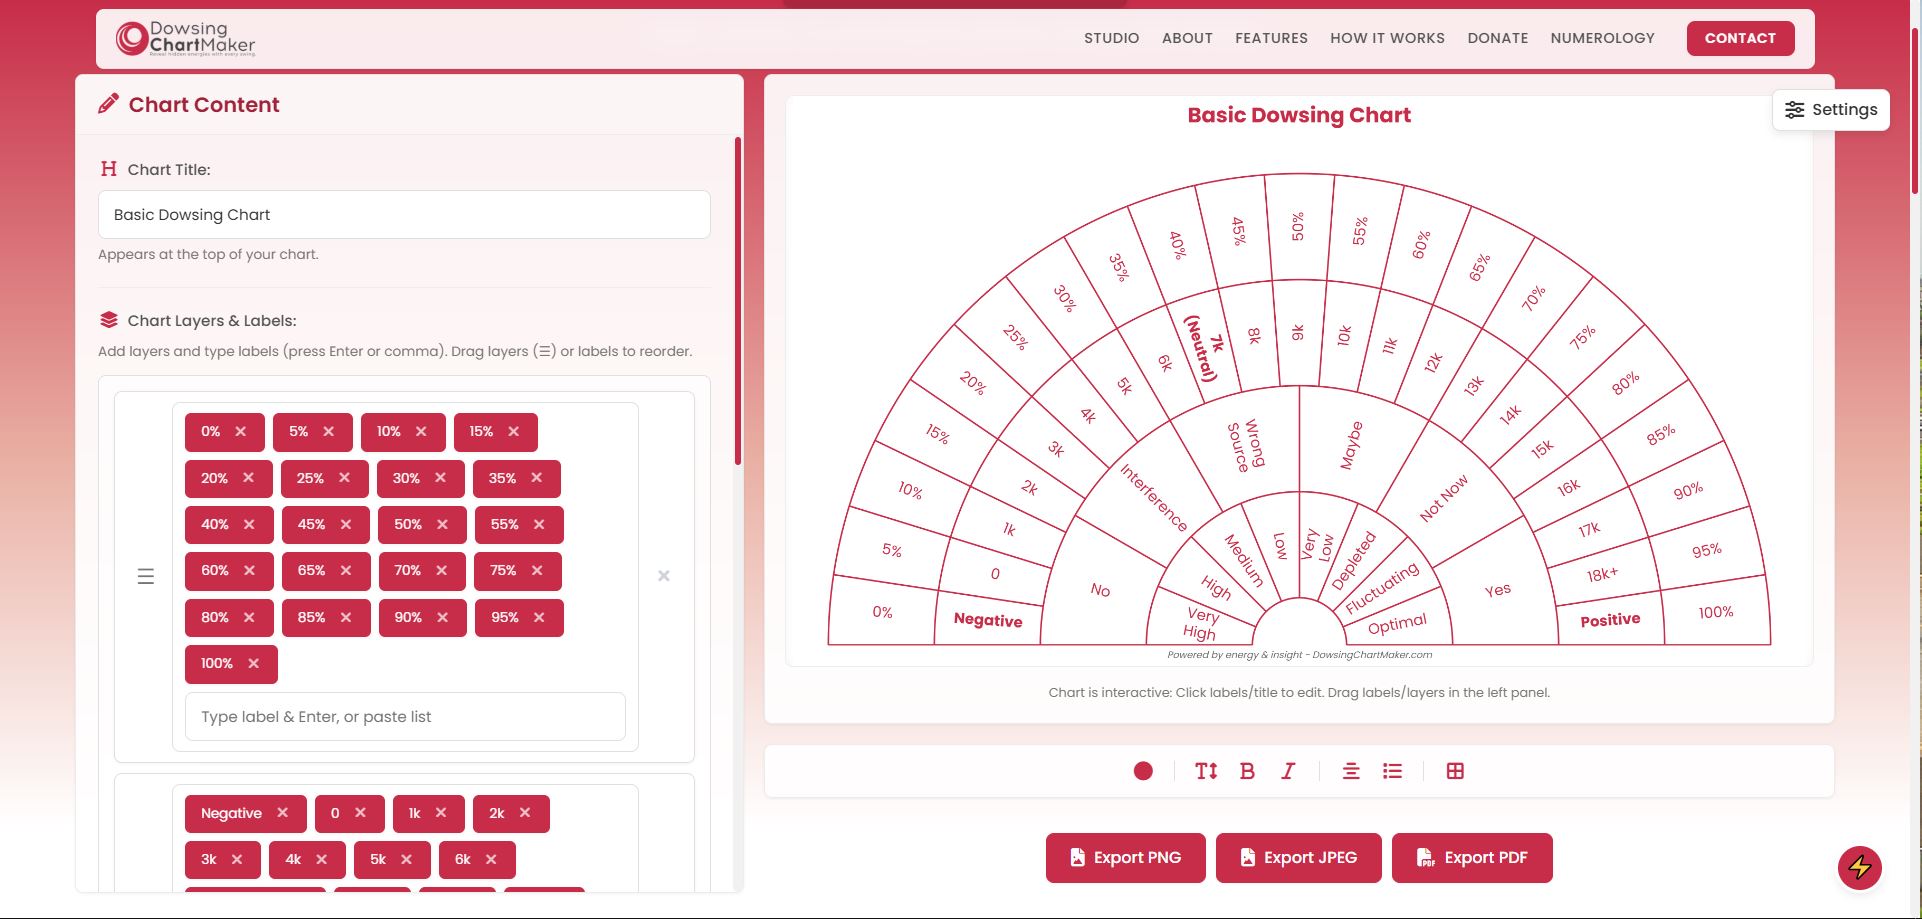Toggle italic formatting
This screenshot has height=919, width=1922.
1288,771
